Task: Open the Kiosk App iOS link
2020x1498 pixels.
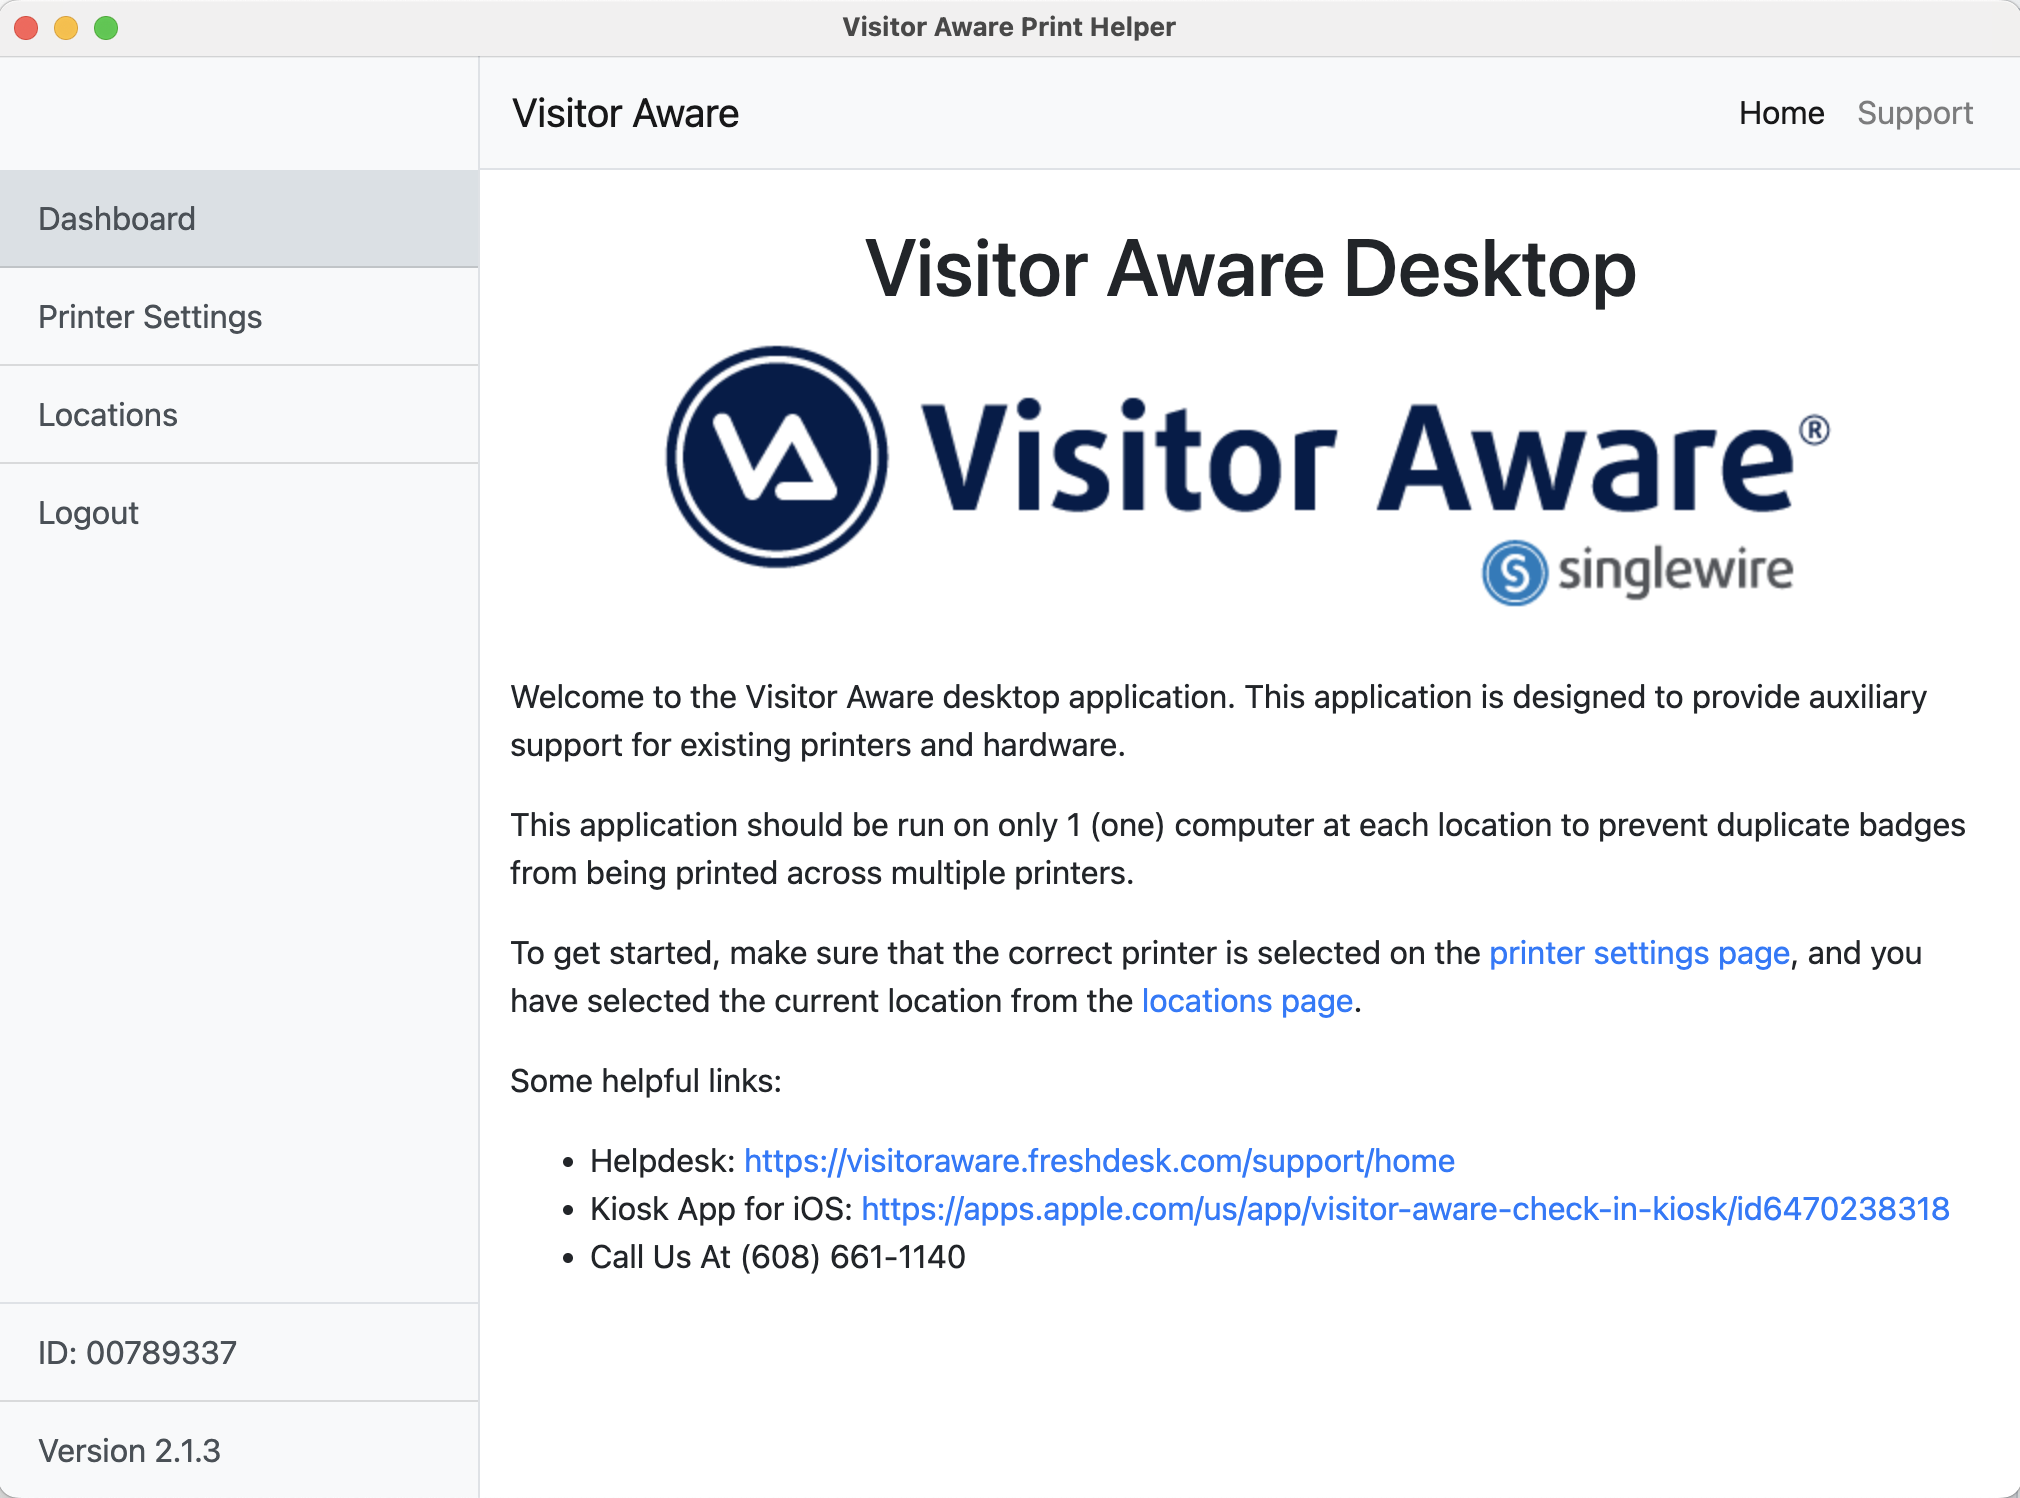Action: coord(1404,1209)
